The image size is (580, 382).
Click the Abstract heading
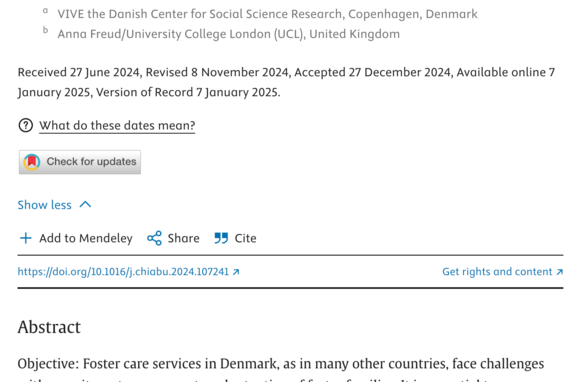tap(49, 327)
